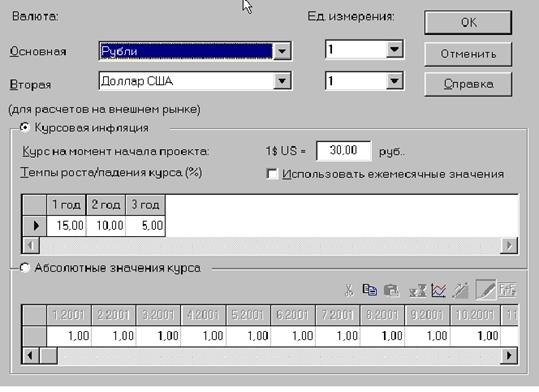Viewport: 539px width, 392px height.
Task: Click the Отменить button
Action: [x=468, y=54]
